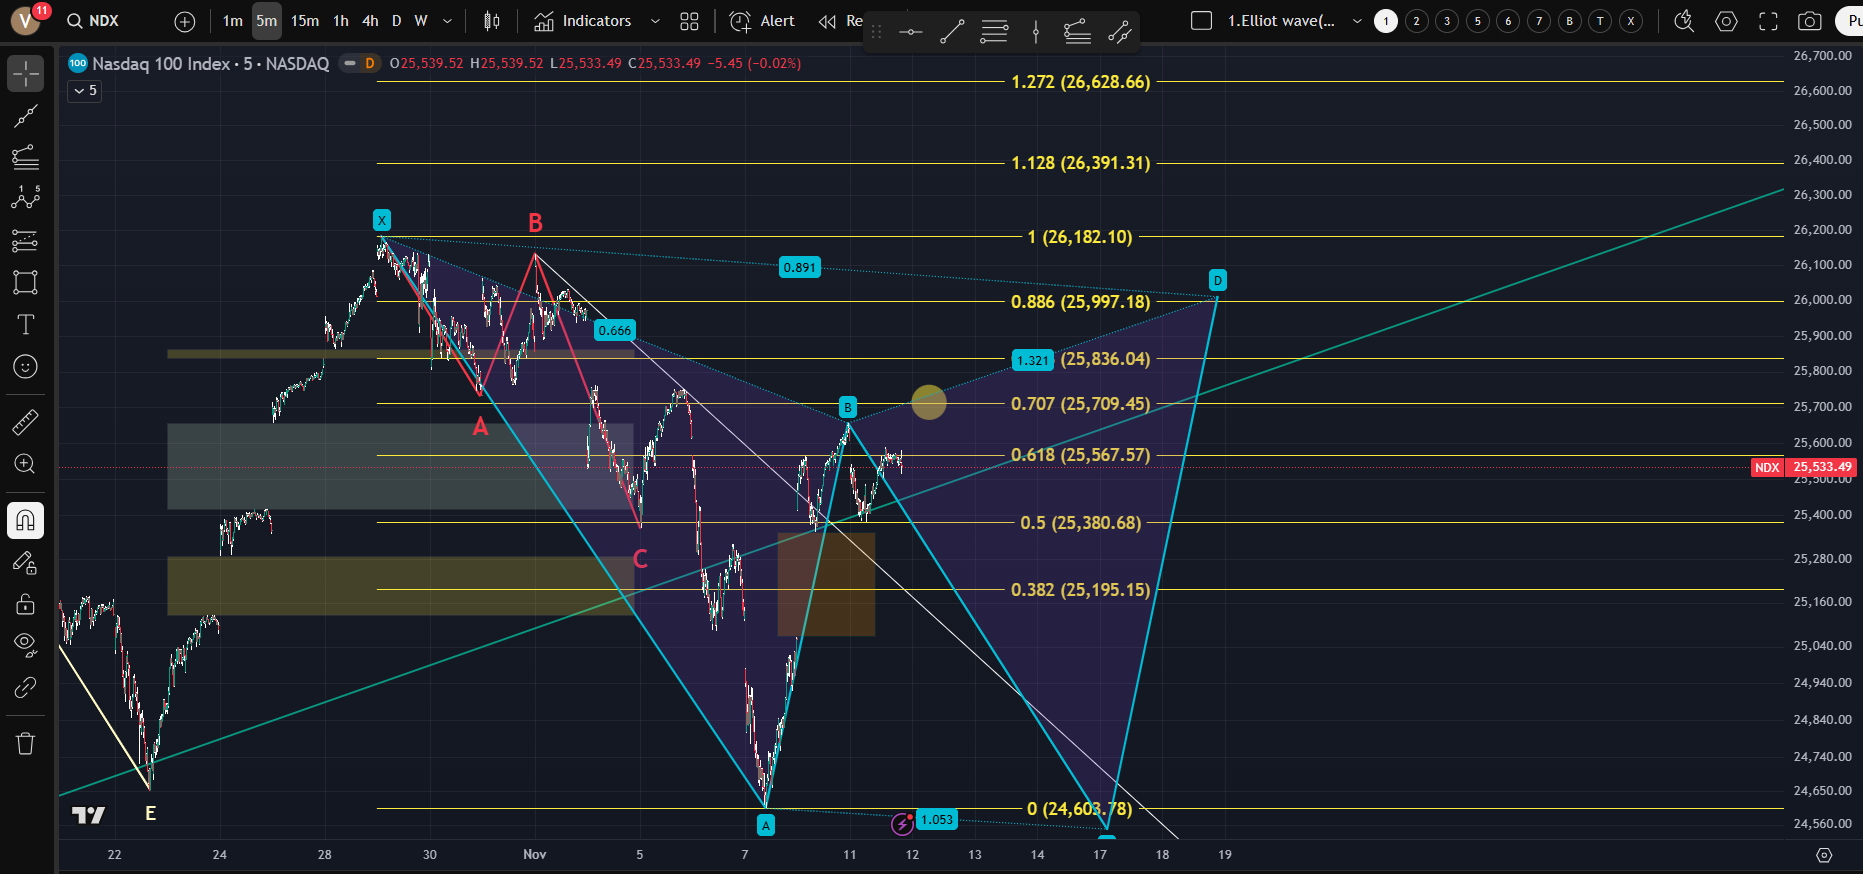Expand the time interval dropdown chevron
This screenshot has width=1863, height=874.
447,21
